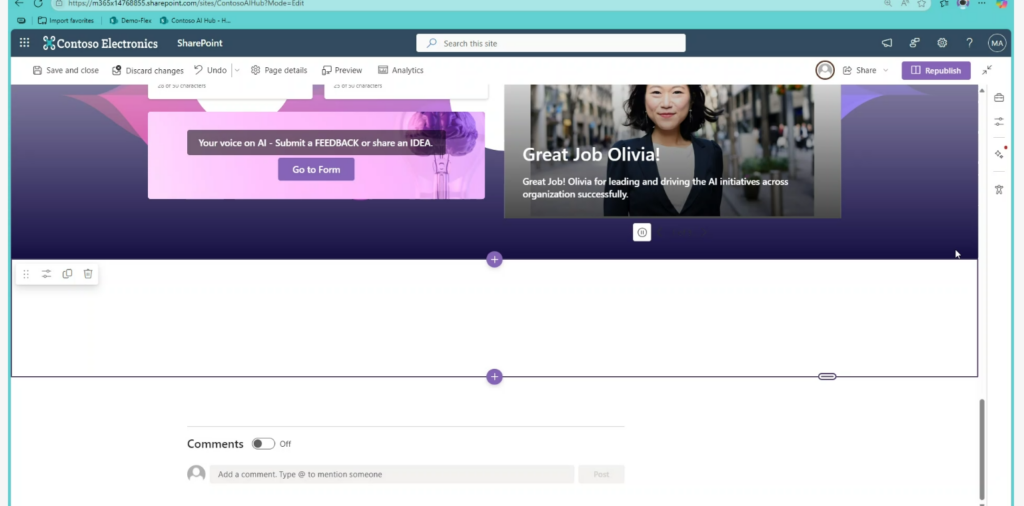
Task: Open the Properties sliders icon in right rail
Action: pyautogui.click(x=999, y=121)
